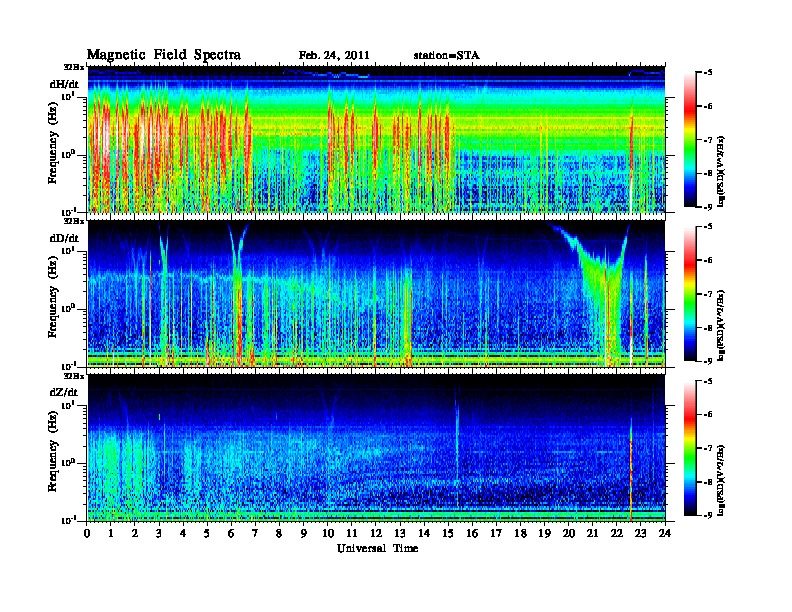Click the "19" tick on the time axis
The width and height of the screenshot is (792, 612).
coord(545,533)
